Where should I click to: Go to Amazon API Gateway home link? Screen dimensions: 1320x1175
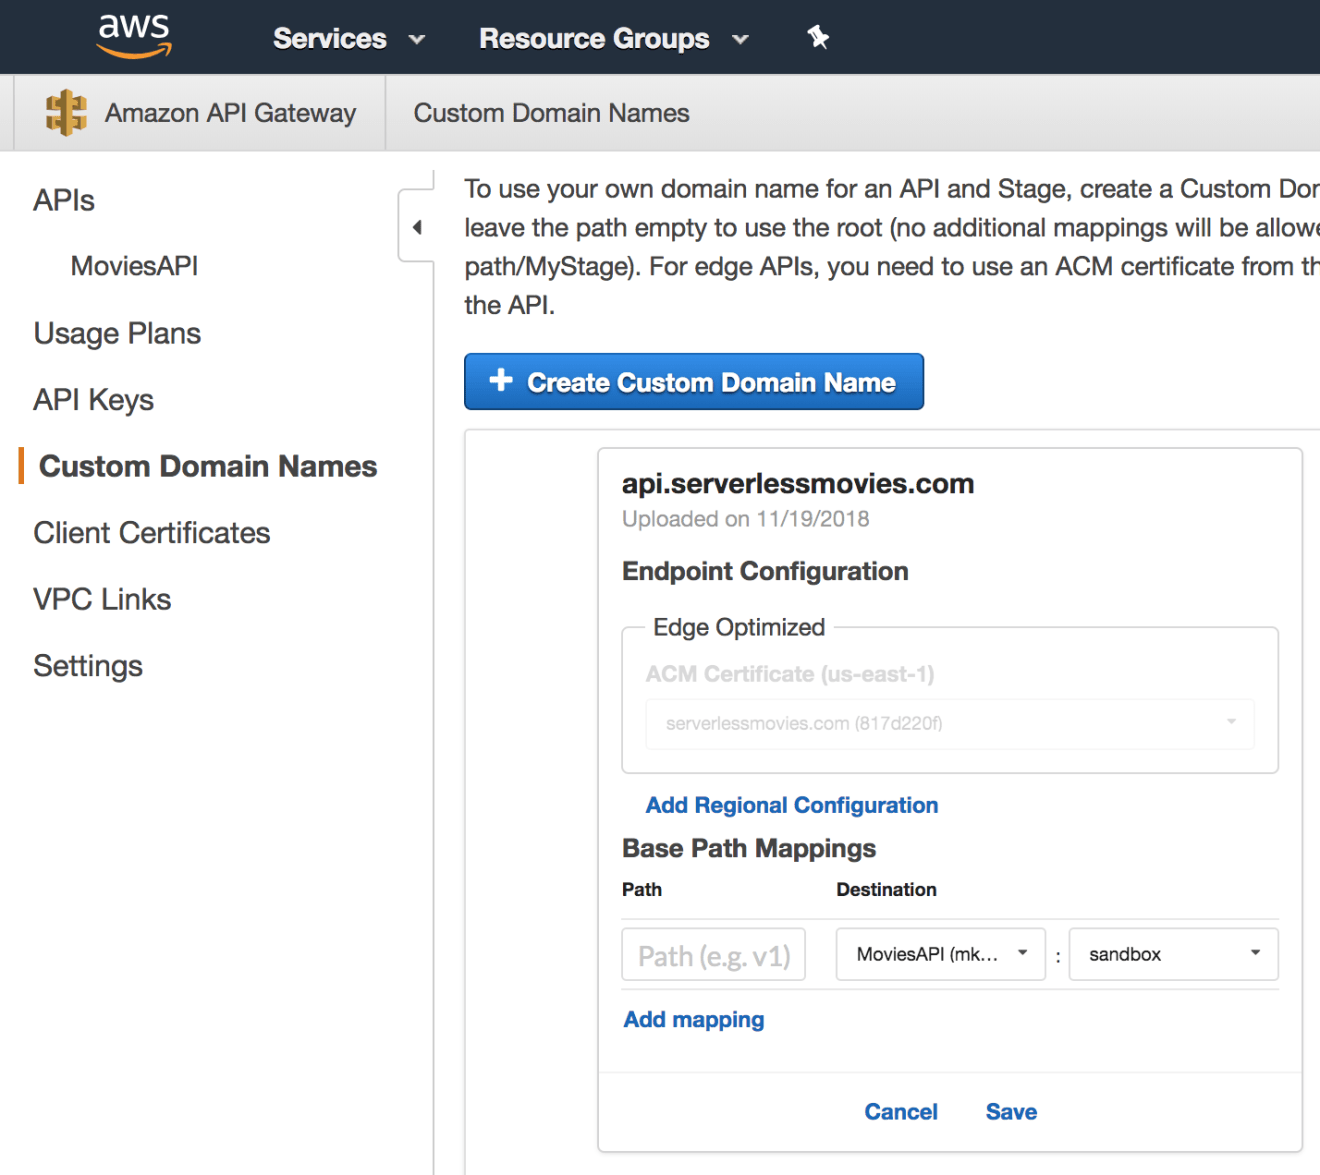[230, 113]
